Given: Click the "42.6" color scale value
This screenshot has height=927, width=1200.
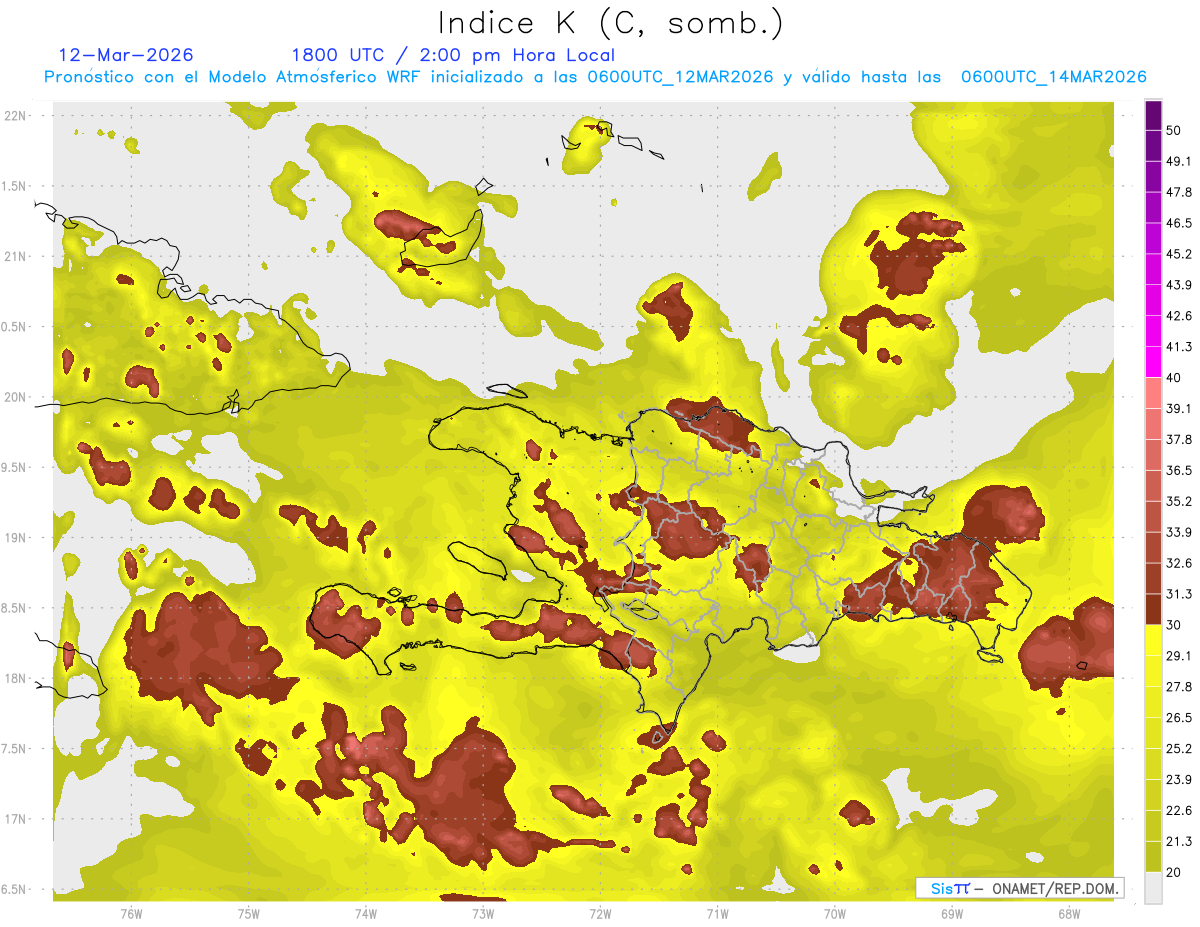Looking at the screenshot, I should (1179, 316).
